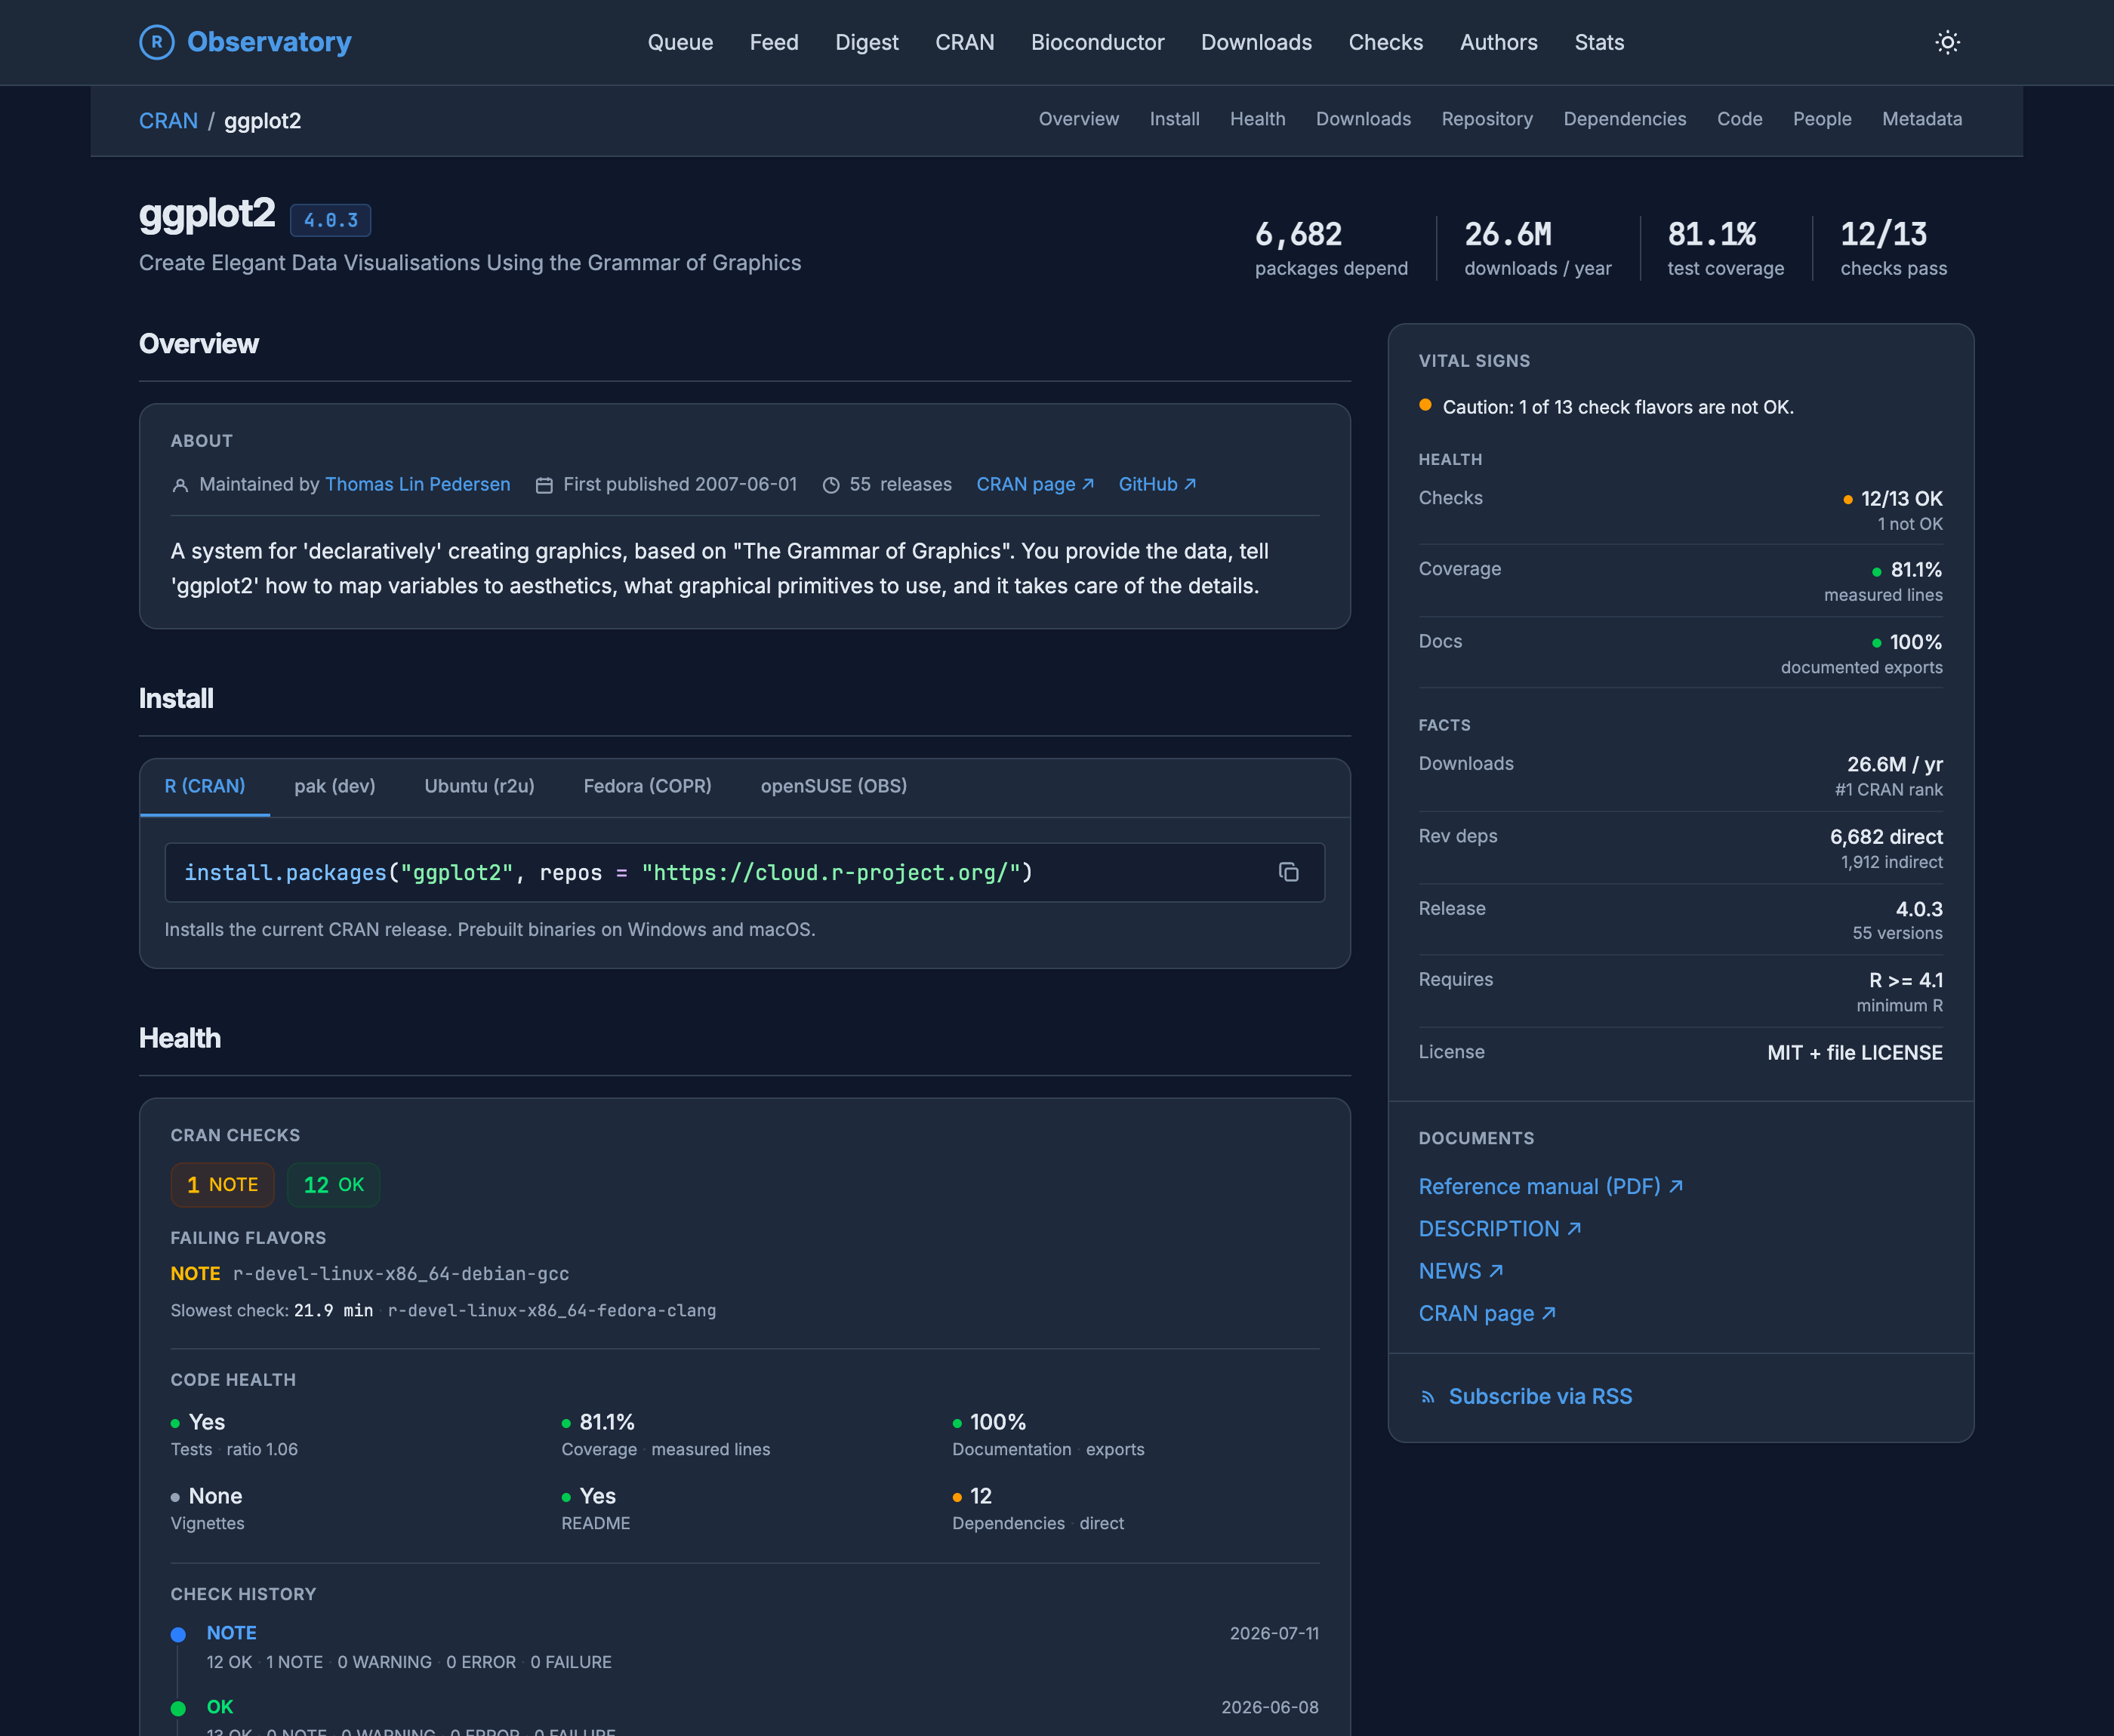Copy the install.packages command
This screenshot has width=2114, height=1736.
click(x=1288, y=872)
